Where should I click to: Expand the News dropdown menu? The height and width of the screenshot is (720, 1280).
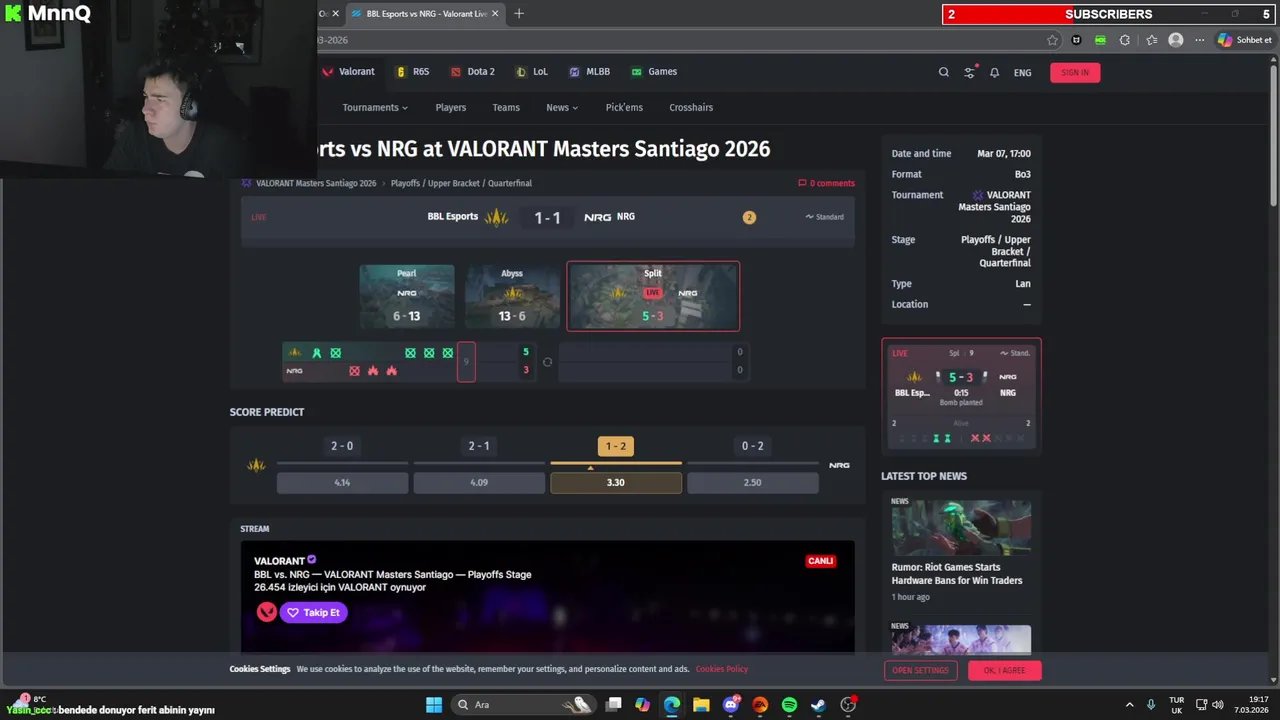563,108
